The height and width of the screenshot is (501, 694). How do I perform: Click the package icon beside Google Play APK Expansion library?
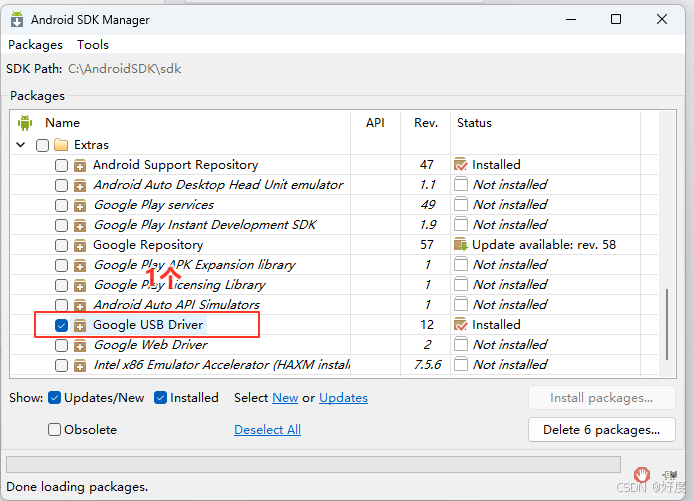pos(80,265)
